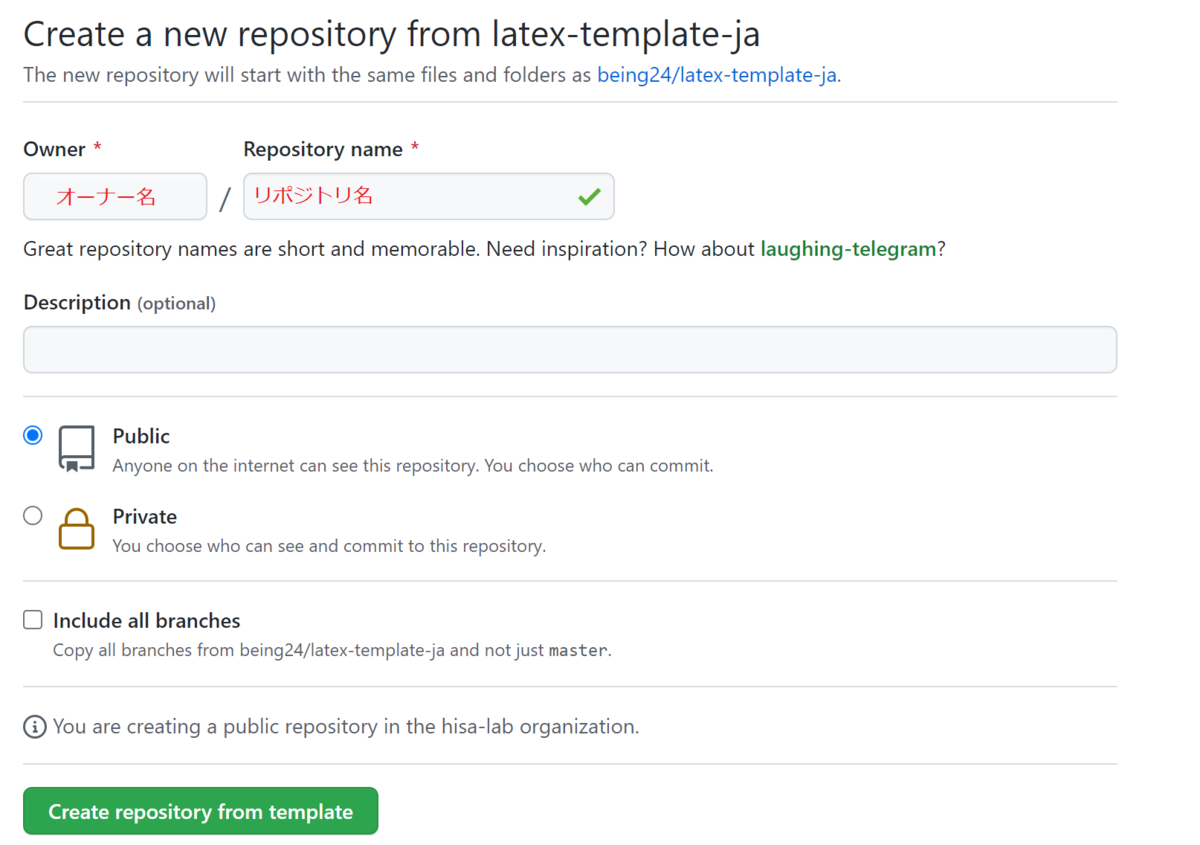The image size is (1200, 845).
Task: Open the Owner dropdown selector
Action: [115, 197]
